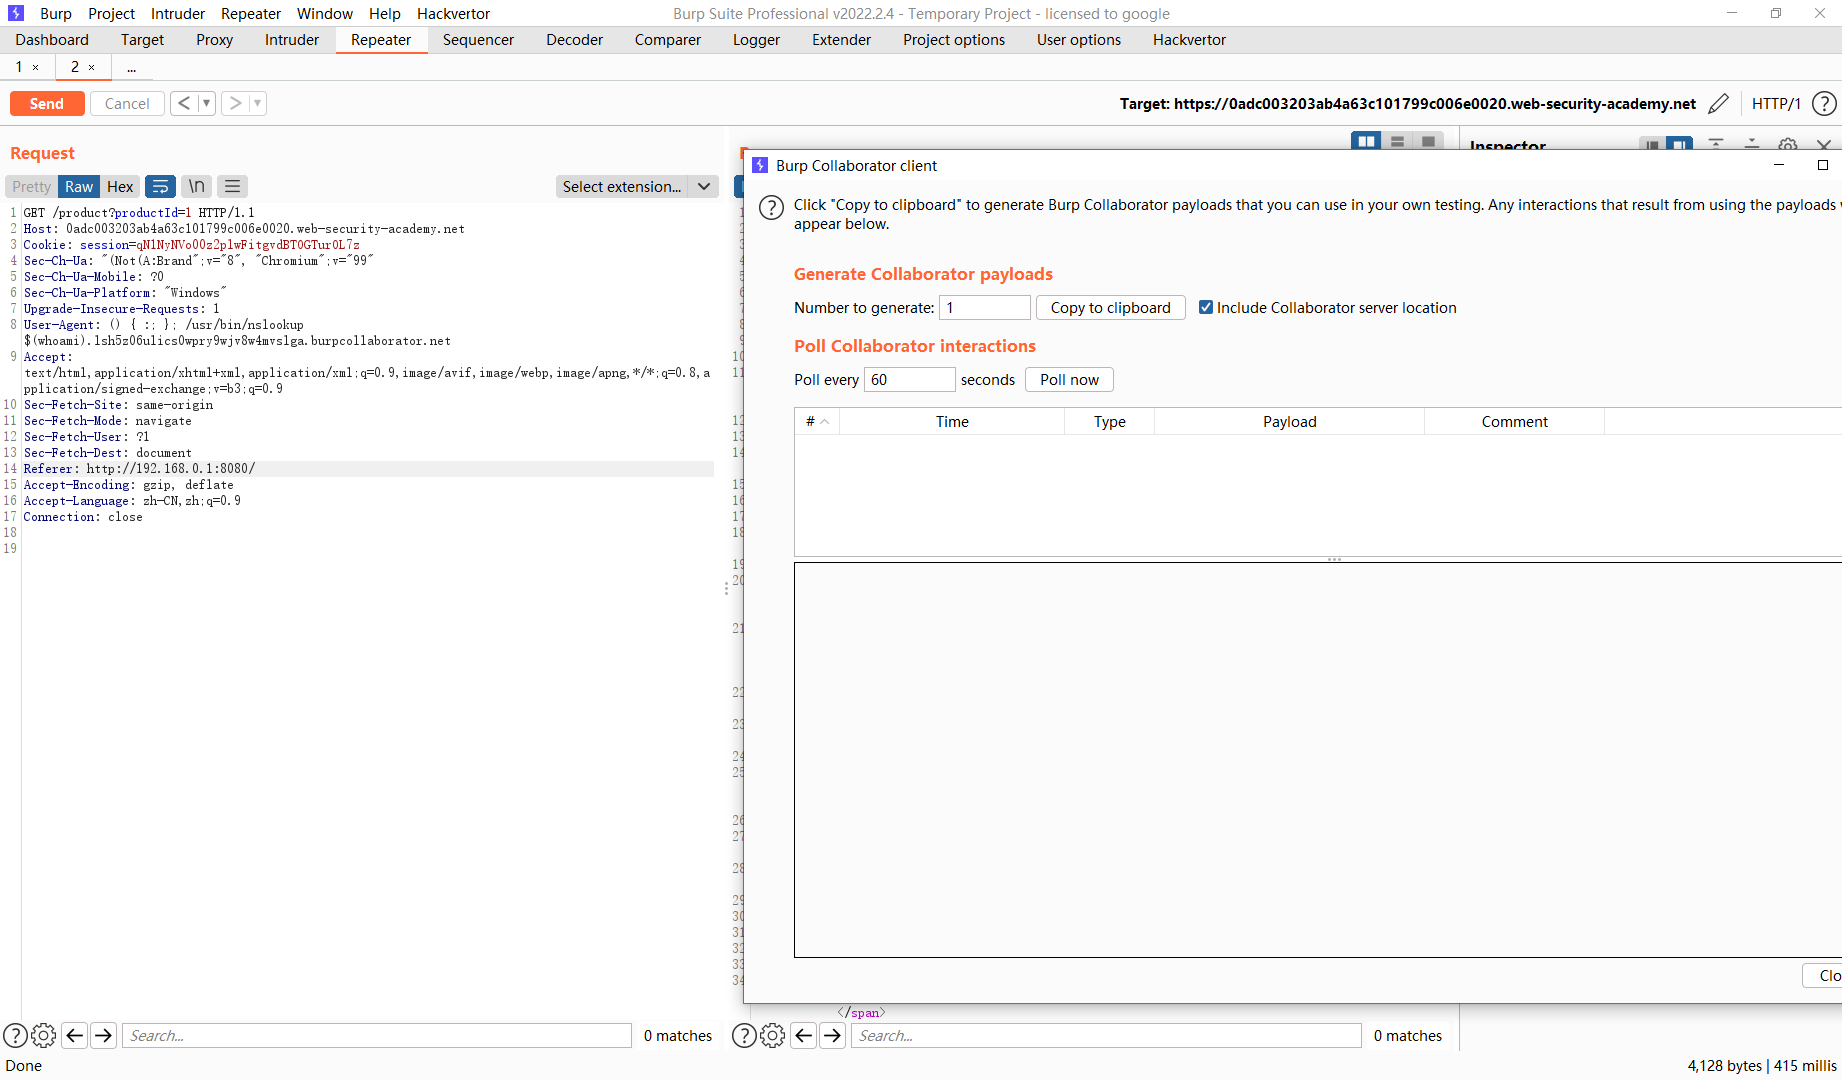This screenshot has width=1842, height=1080.
Task: Go forward in request history arrow
Action: (235, 103)
